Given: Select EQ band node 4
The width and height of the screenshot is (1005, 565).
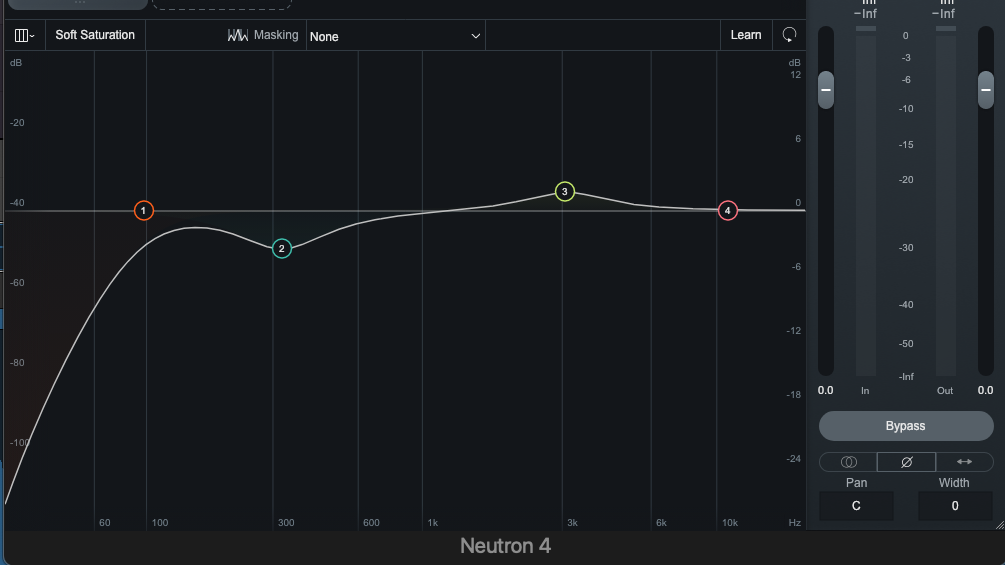Looking at the screenshot, I should point(727,210).
